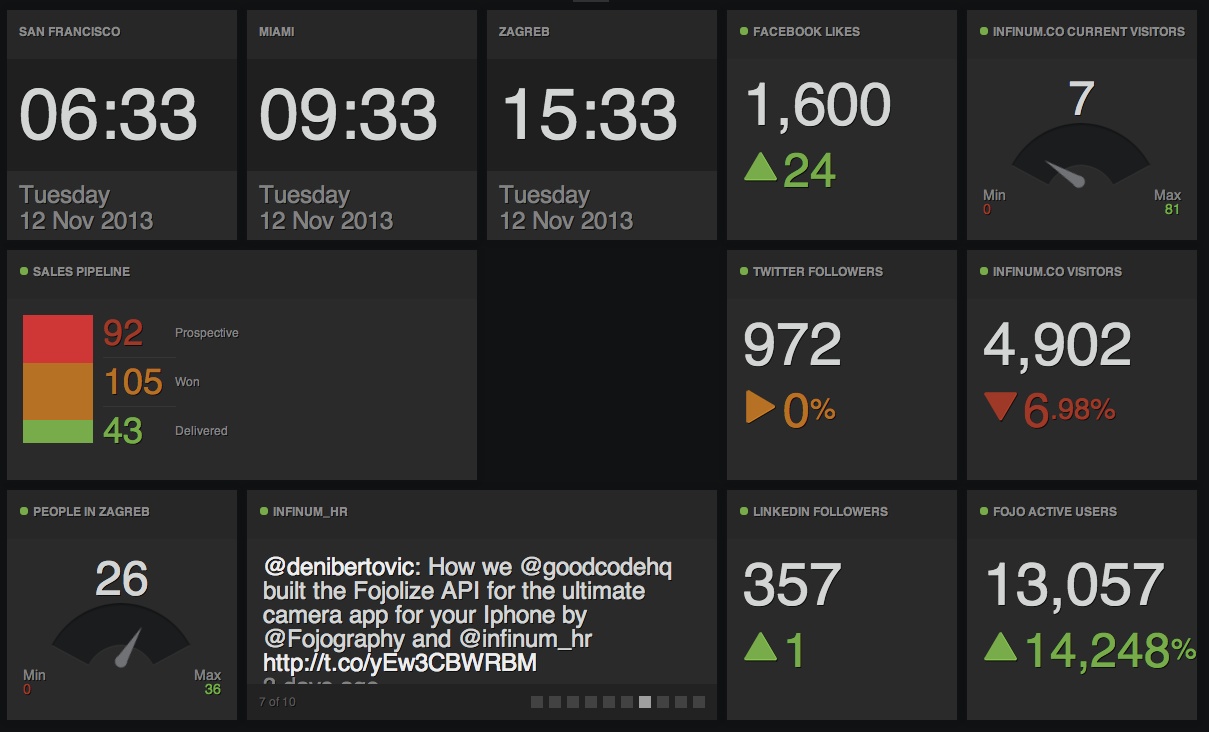The image size is (1209, 732).
Task: Select the red Prospective bar in Sales Pipeline
Action: [58, 338]
